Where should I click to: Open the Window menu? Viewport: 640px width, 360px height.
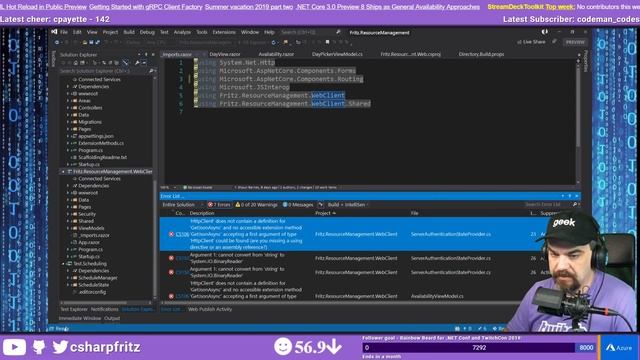point(250,32)
